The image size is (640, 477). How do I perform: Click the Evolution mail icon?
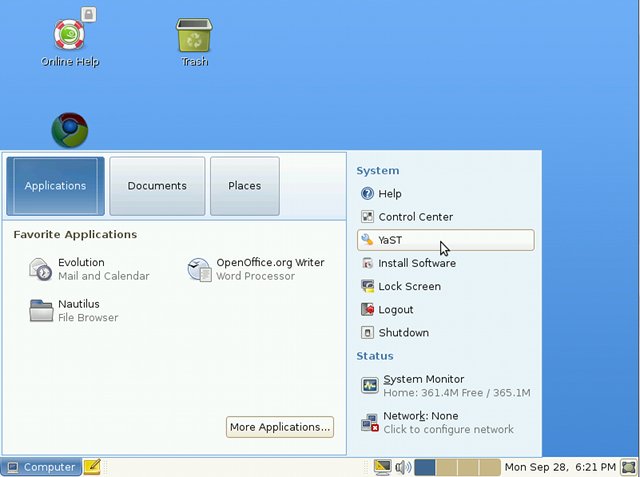pos(40,269)
